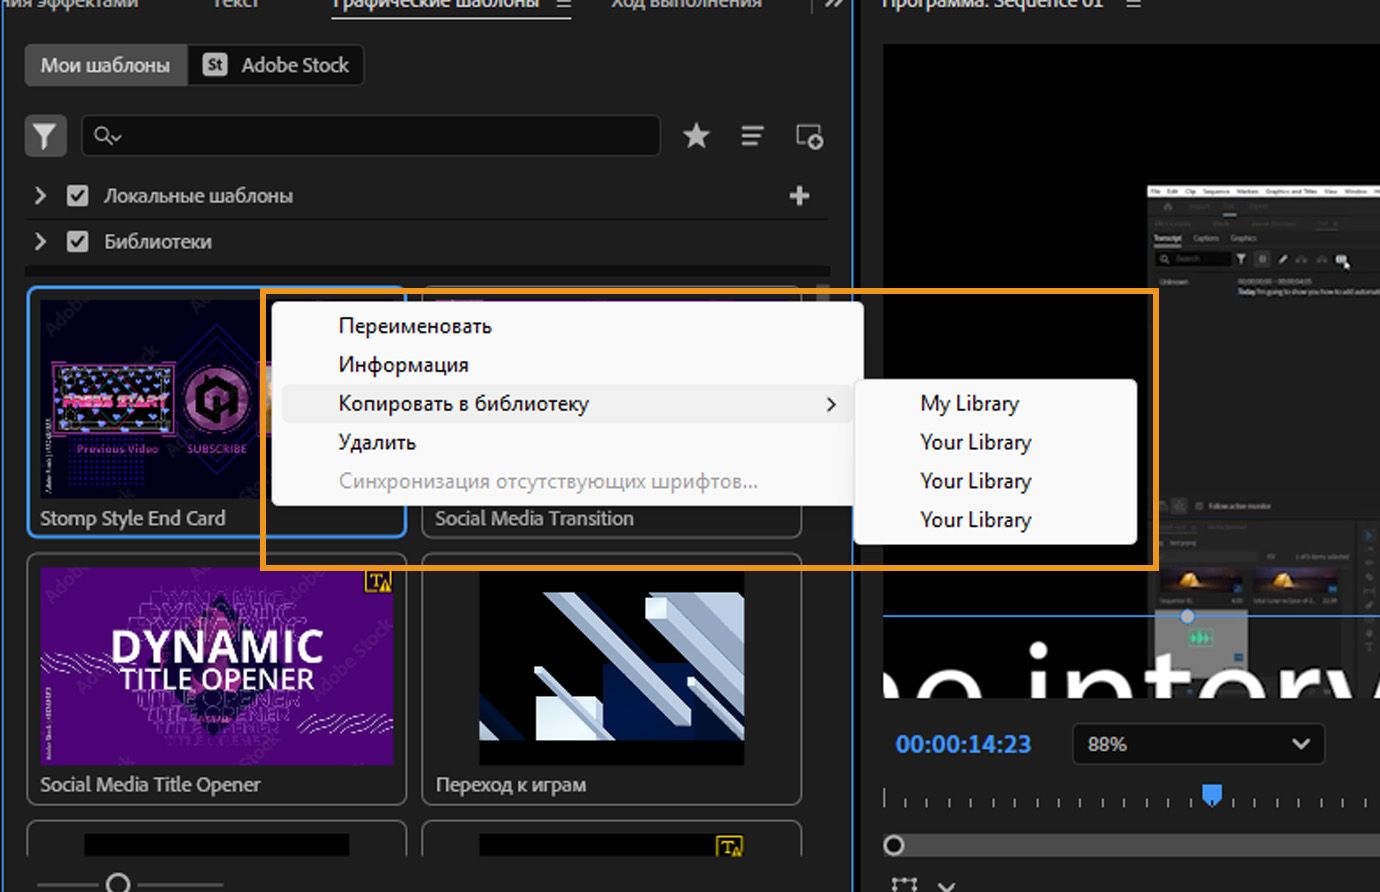1380x892 pixels.
Task: Click the Program monitor zoom scrollbar handle
Action: [894, 845]
